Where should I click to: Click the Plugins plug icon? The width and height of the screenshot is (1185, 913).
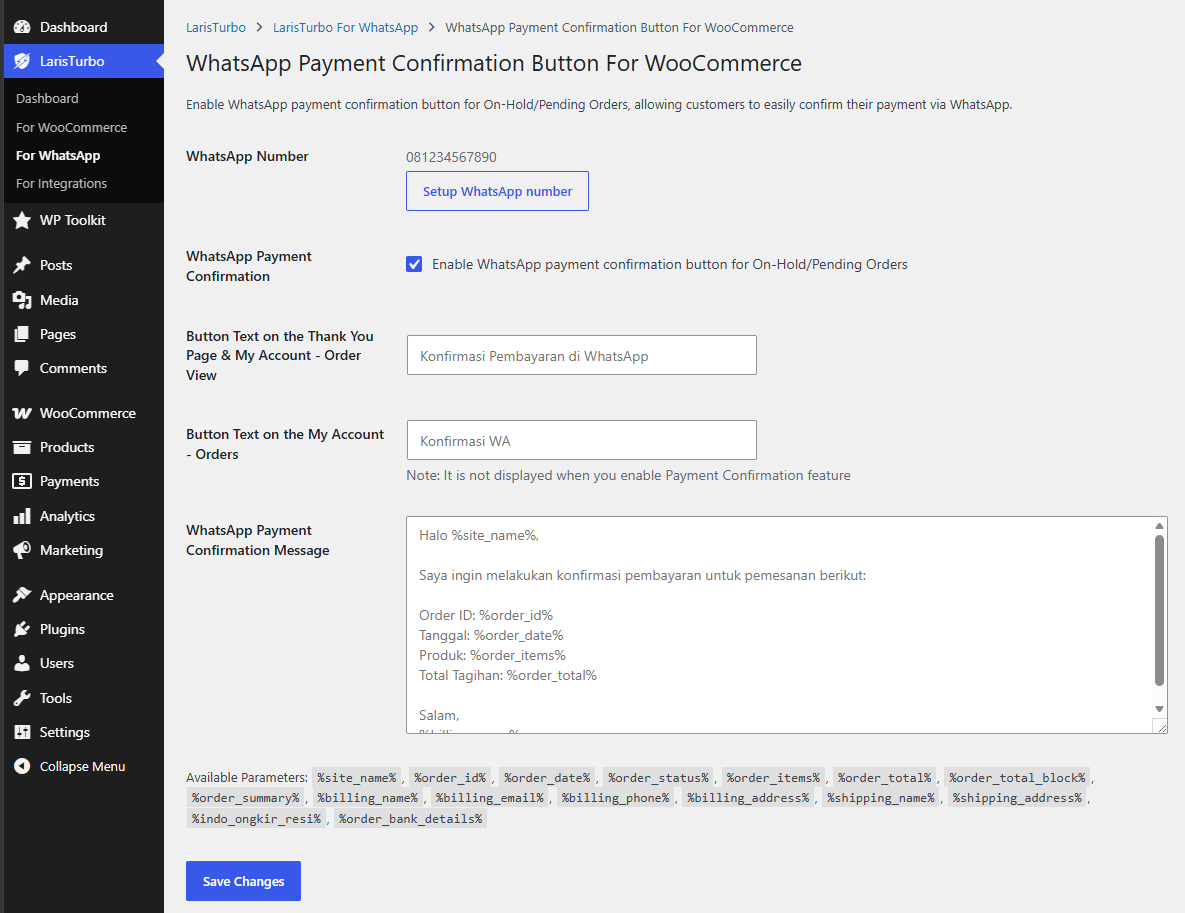pyautogui.click(x=22, y=630)
